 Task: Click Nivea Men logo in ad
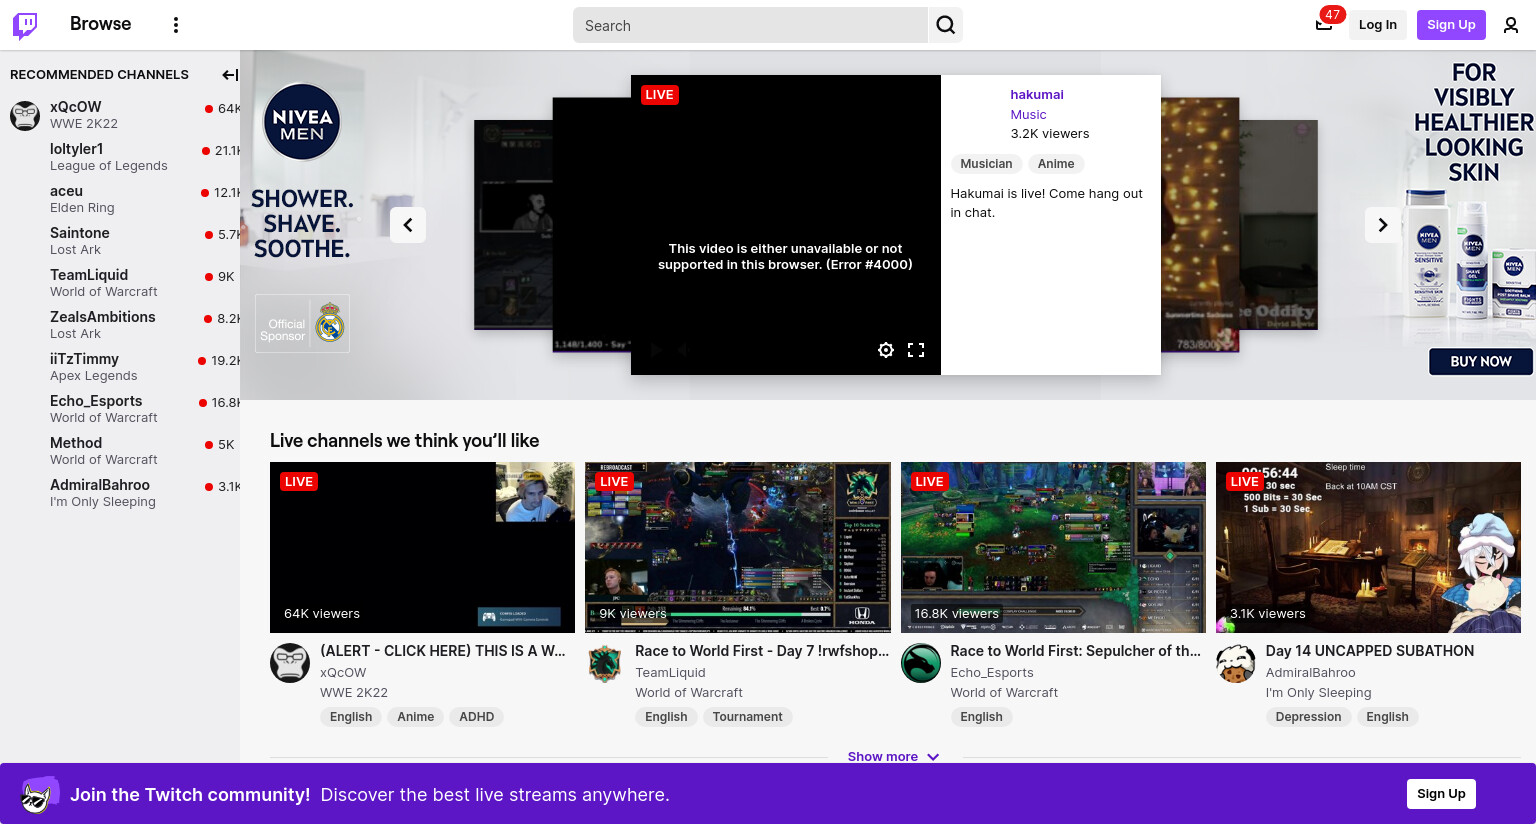[302, 122]
